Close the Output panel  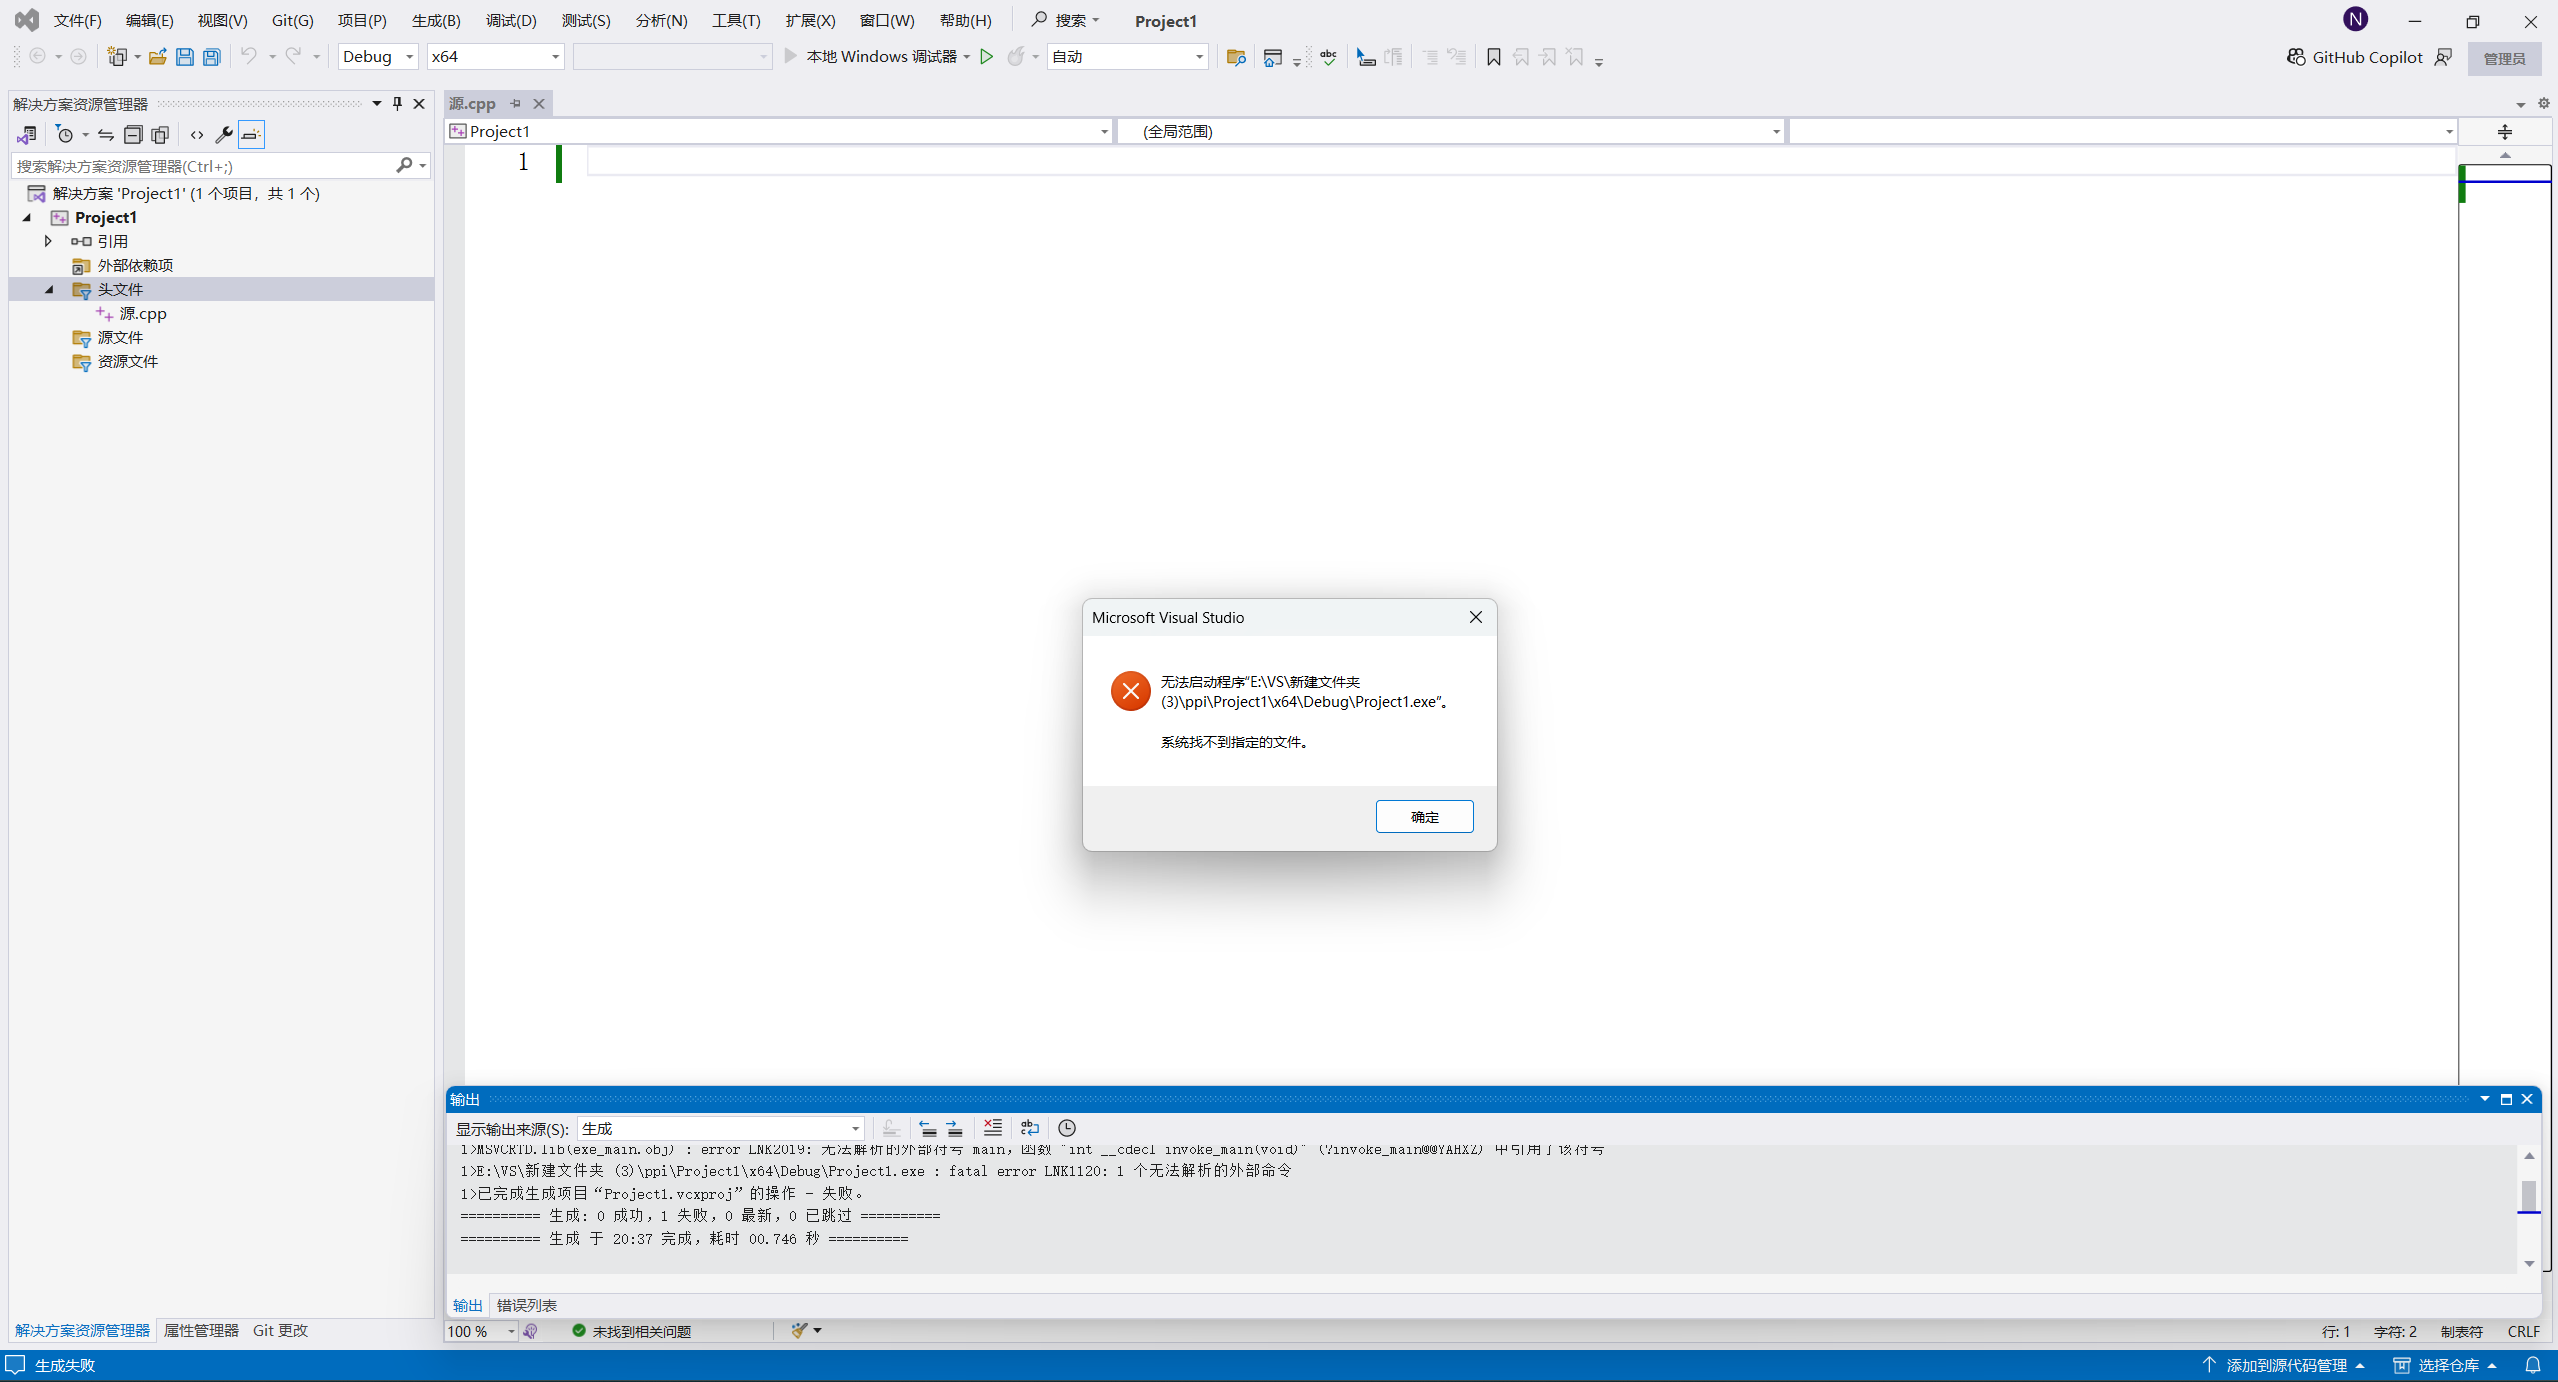2527,1099
